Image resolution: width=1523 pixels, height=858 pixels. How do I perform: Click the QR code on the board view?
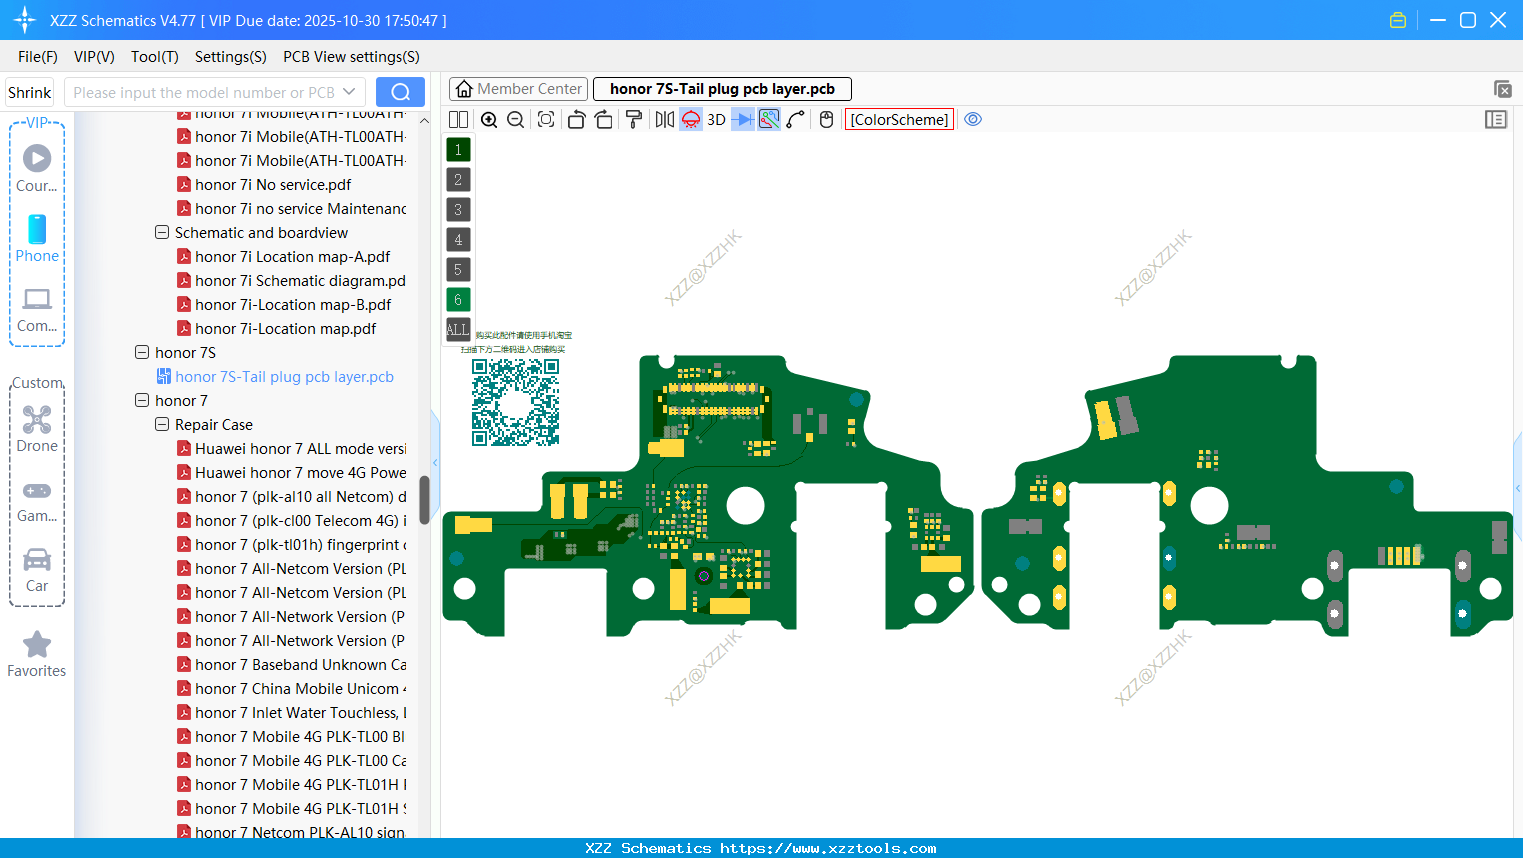click(516, 402)
